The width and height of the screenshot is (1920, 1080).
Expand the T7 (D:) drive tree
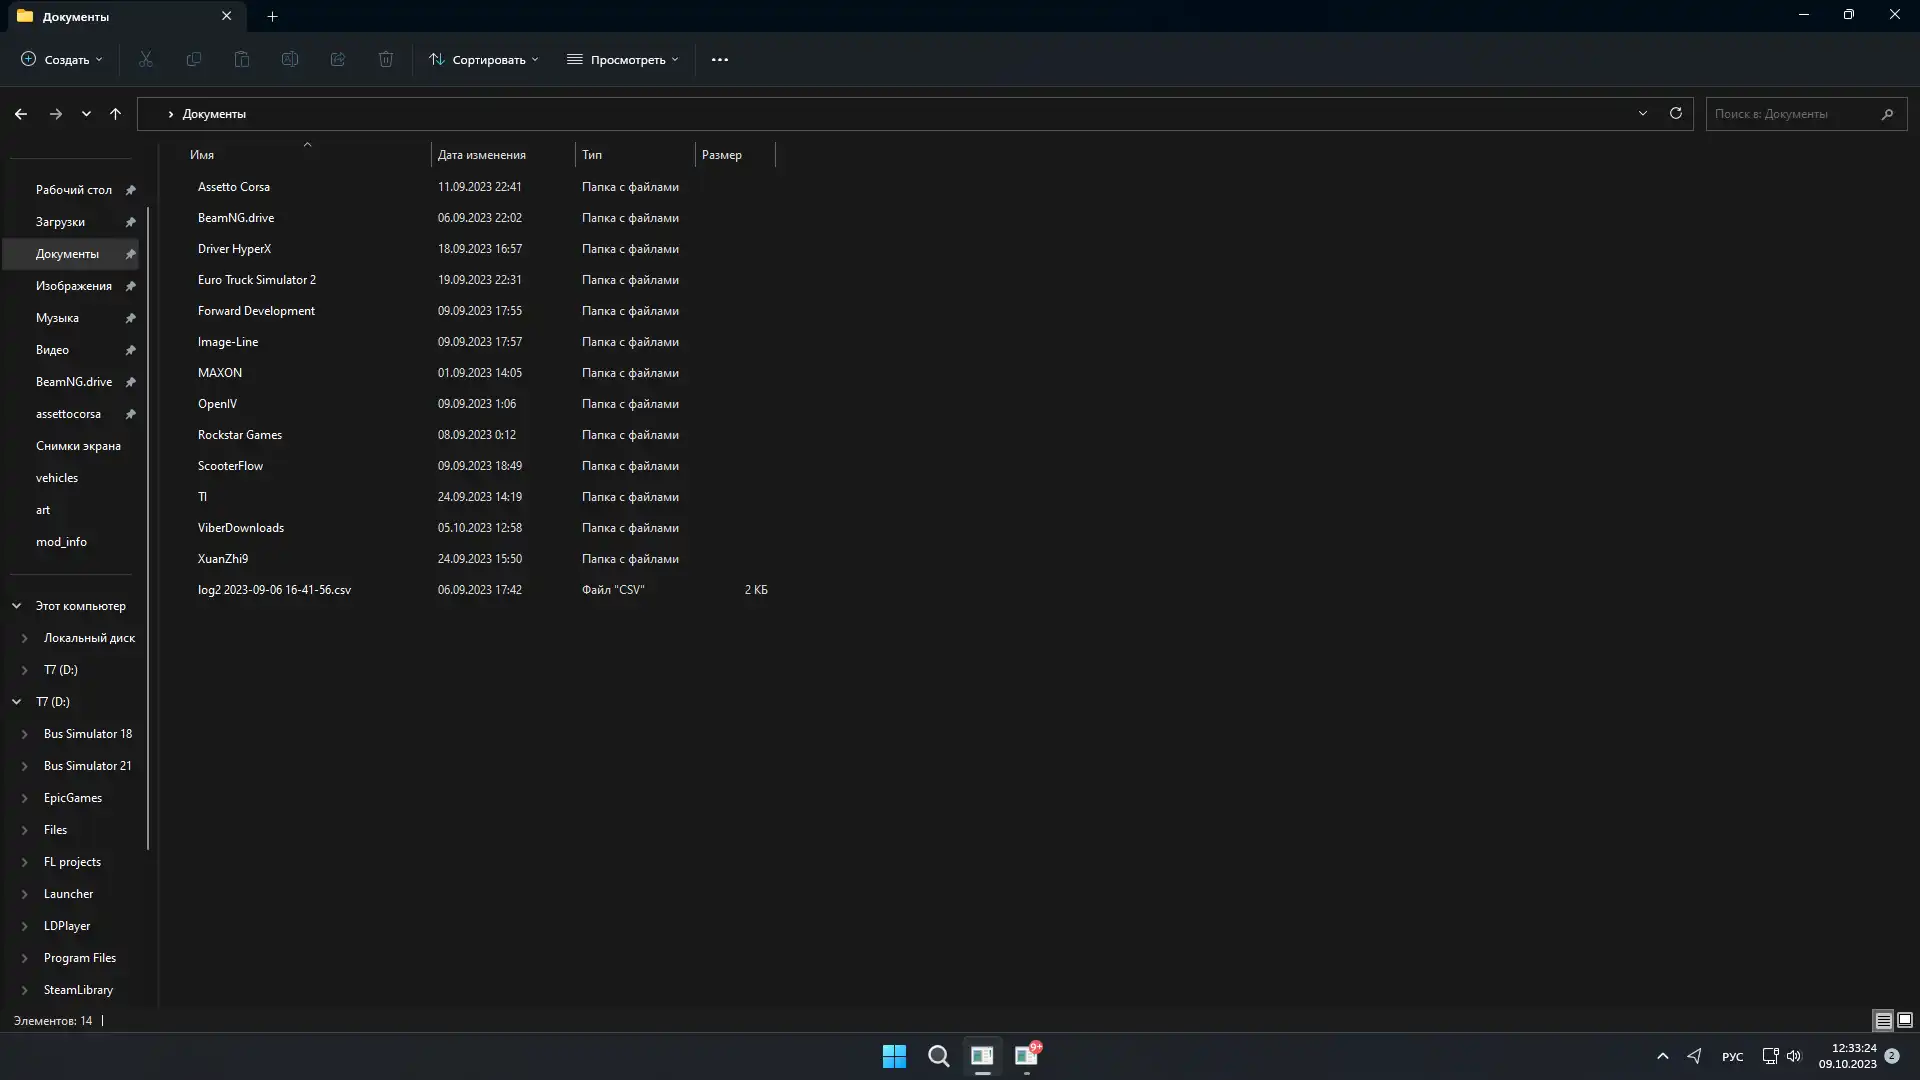(24, 670)
